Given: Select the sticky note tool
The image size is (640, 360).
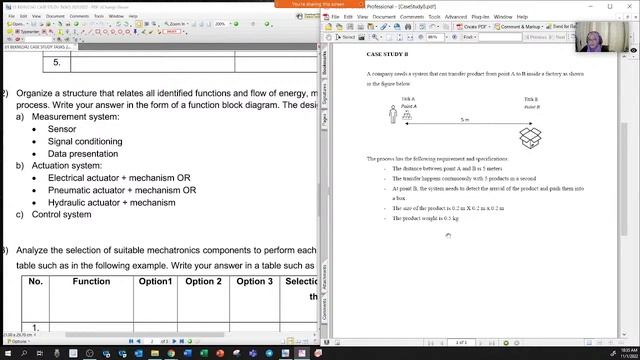Looking at the screenshot, I should pyautogui.click(x=9, y=32).
